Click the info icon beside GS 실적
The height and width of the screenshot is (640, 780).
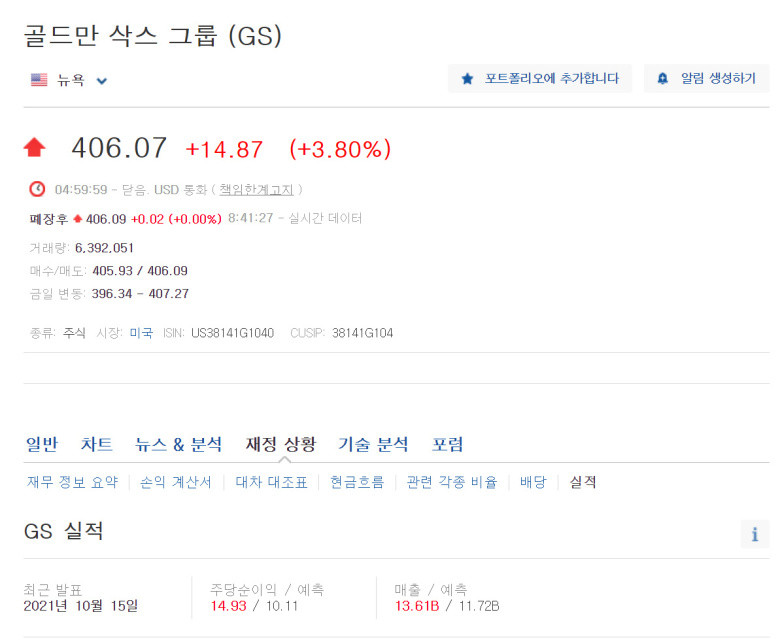click(x=755, y=534)
